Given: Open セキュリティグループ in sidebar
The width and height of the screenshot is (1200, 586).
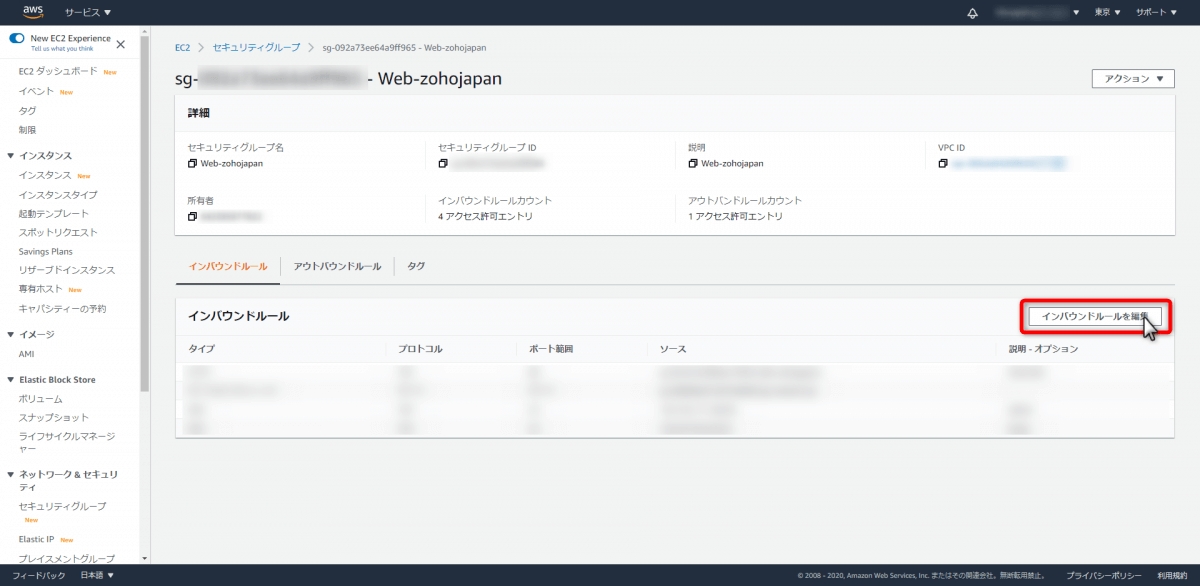Looking at the screenshot, I should pyautogui.click(x=62, y=507).
